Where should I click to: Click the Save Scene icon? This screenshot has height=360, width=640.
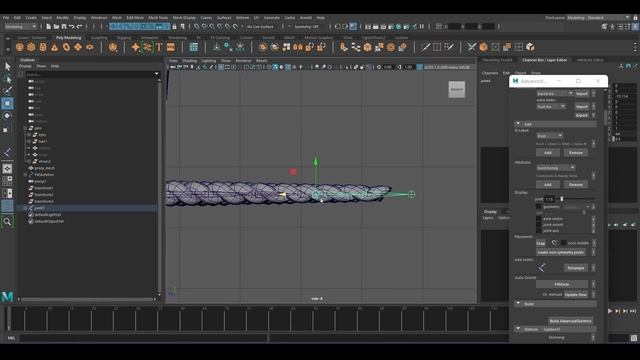tap(64, 27)
